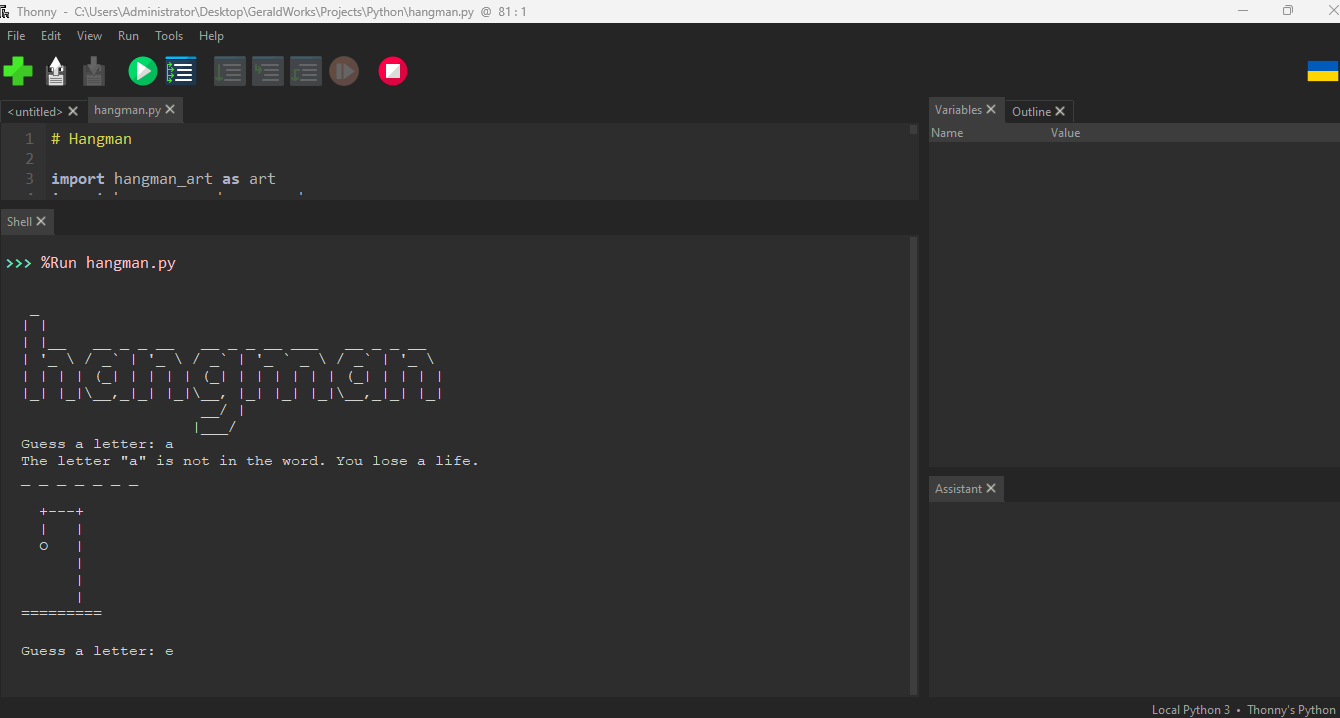Viewport: 1340px width, 718px height.
Task: Click the Save file toolbar icon
Action: tap(94, 71)
